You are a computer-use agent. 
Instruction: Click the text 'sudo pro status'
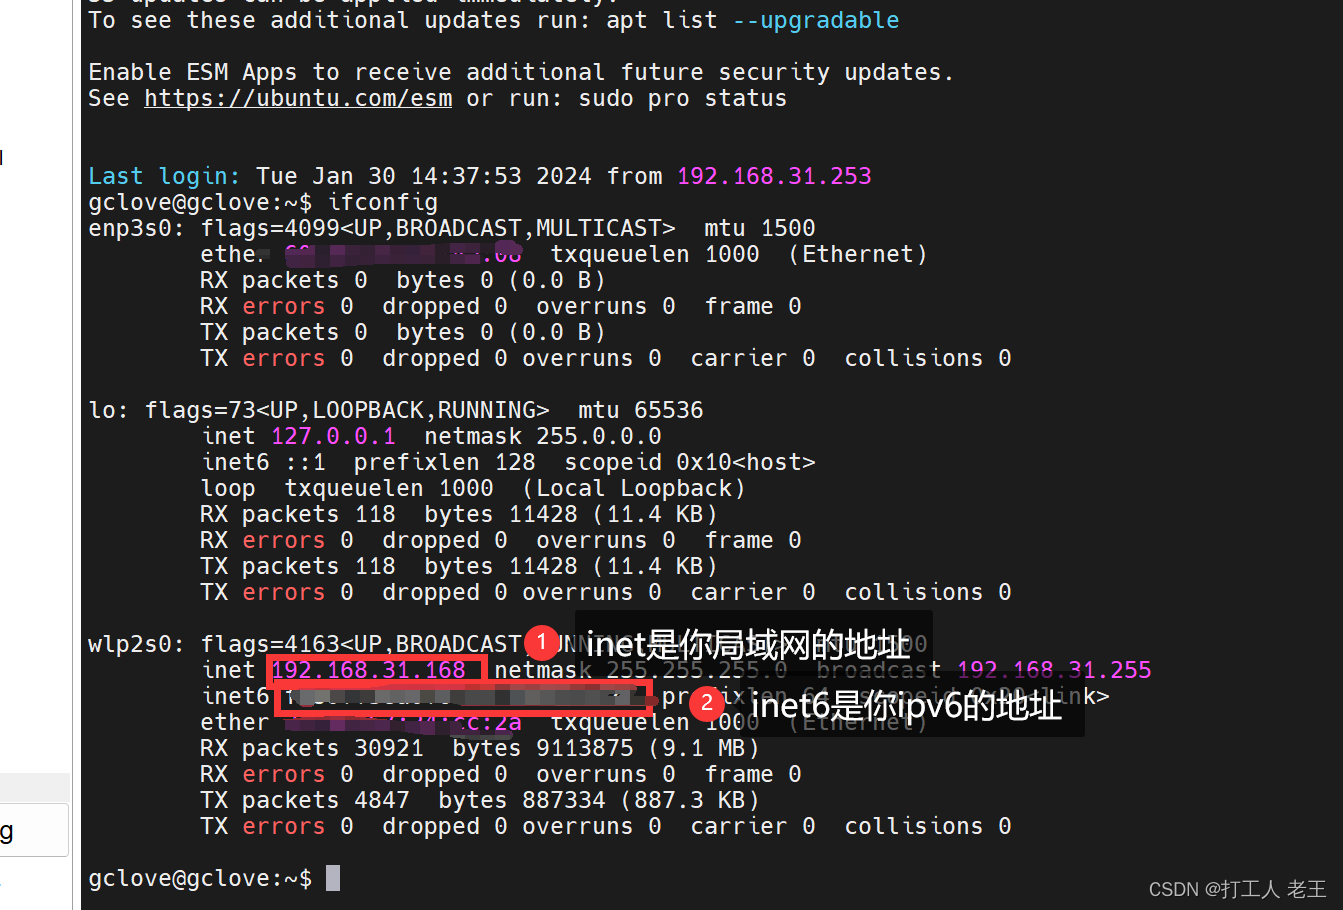[682, 98]
